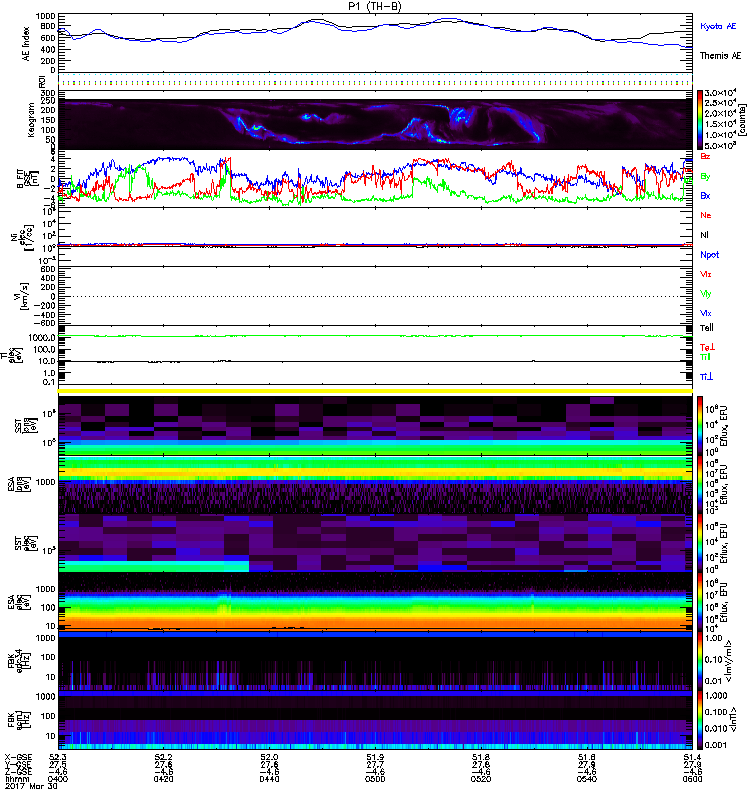The height and width of the screenshot is (800, 750).
Task: Click the "Te||" temperature legend entry
Action: pos(707,328)
